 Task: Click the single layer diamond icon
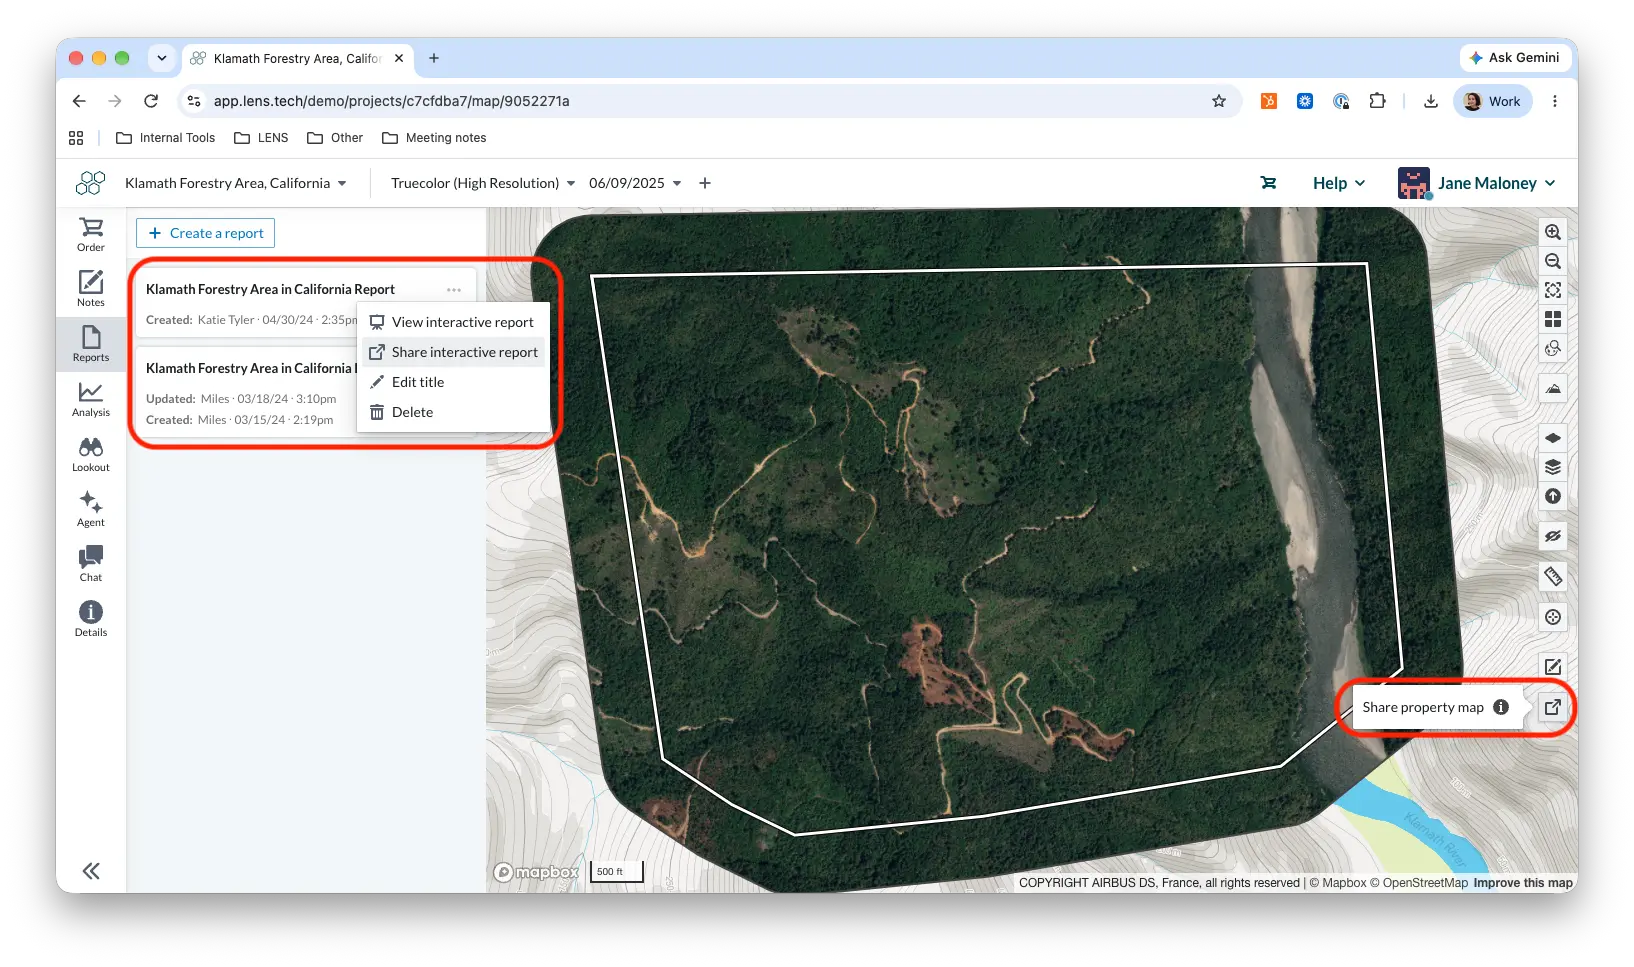[1553, 438]
